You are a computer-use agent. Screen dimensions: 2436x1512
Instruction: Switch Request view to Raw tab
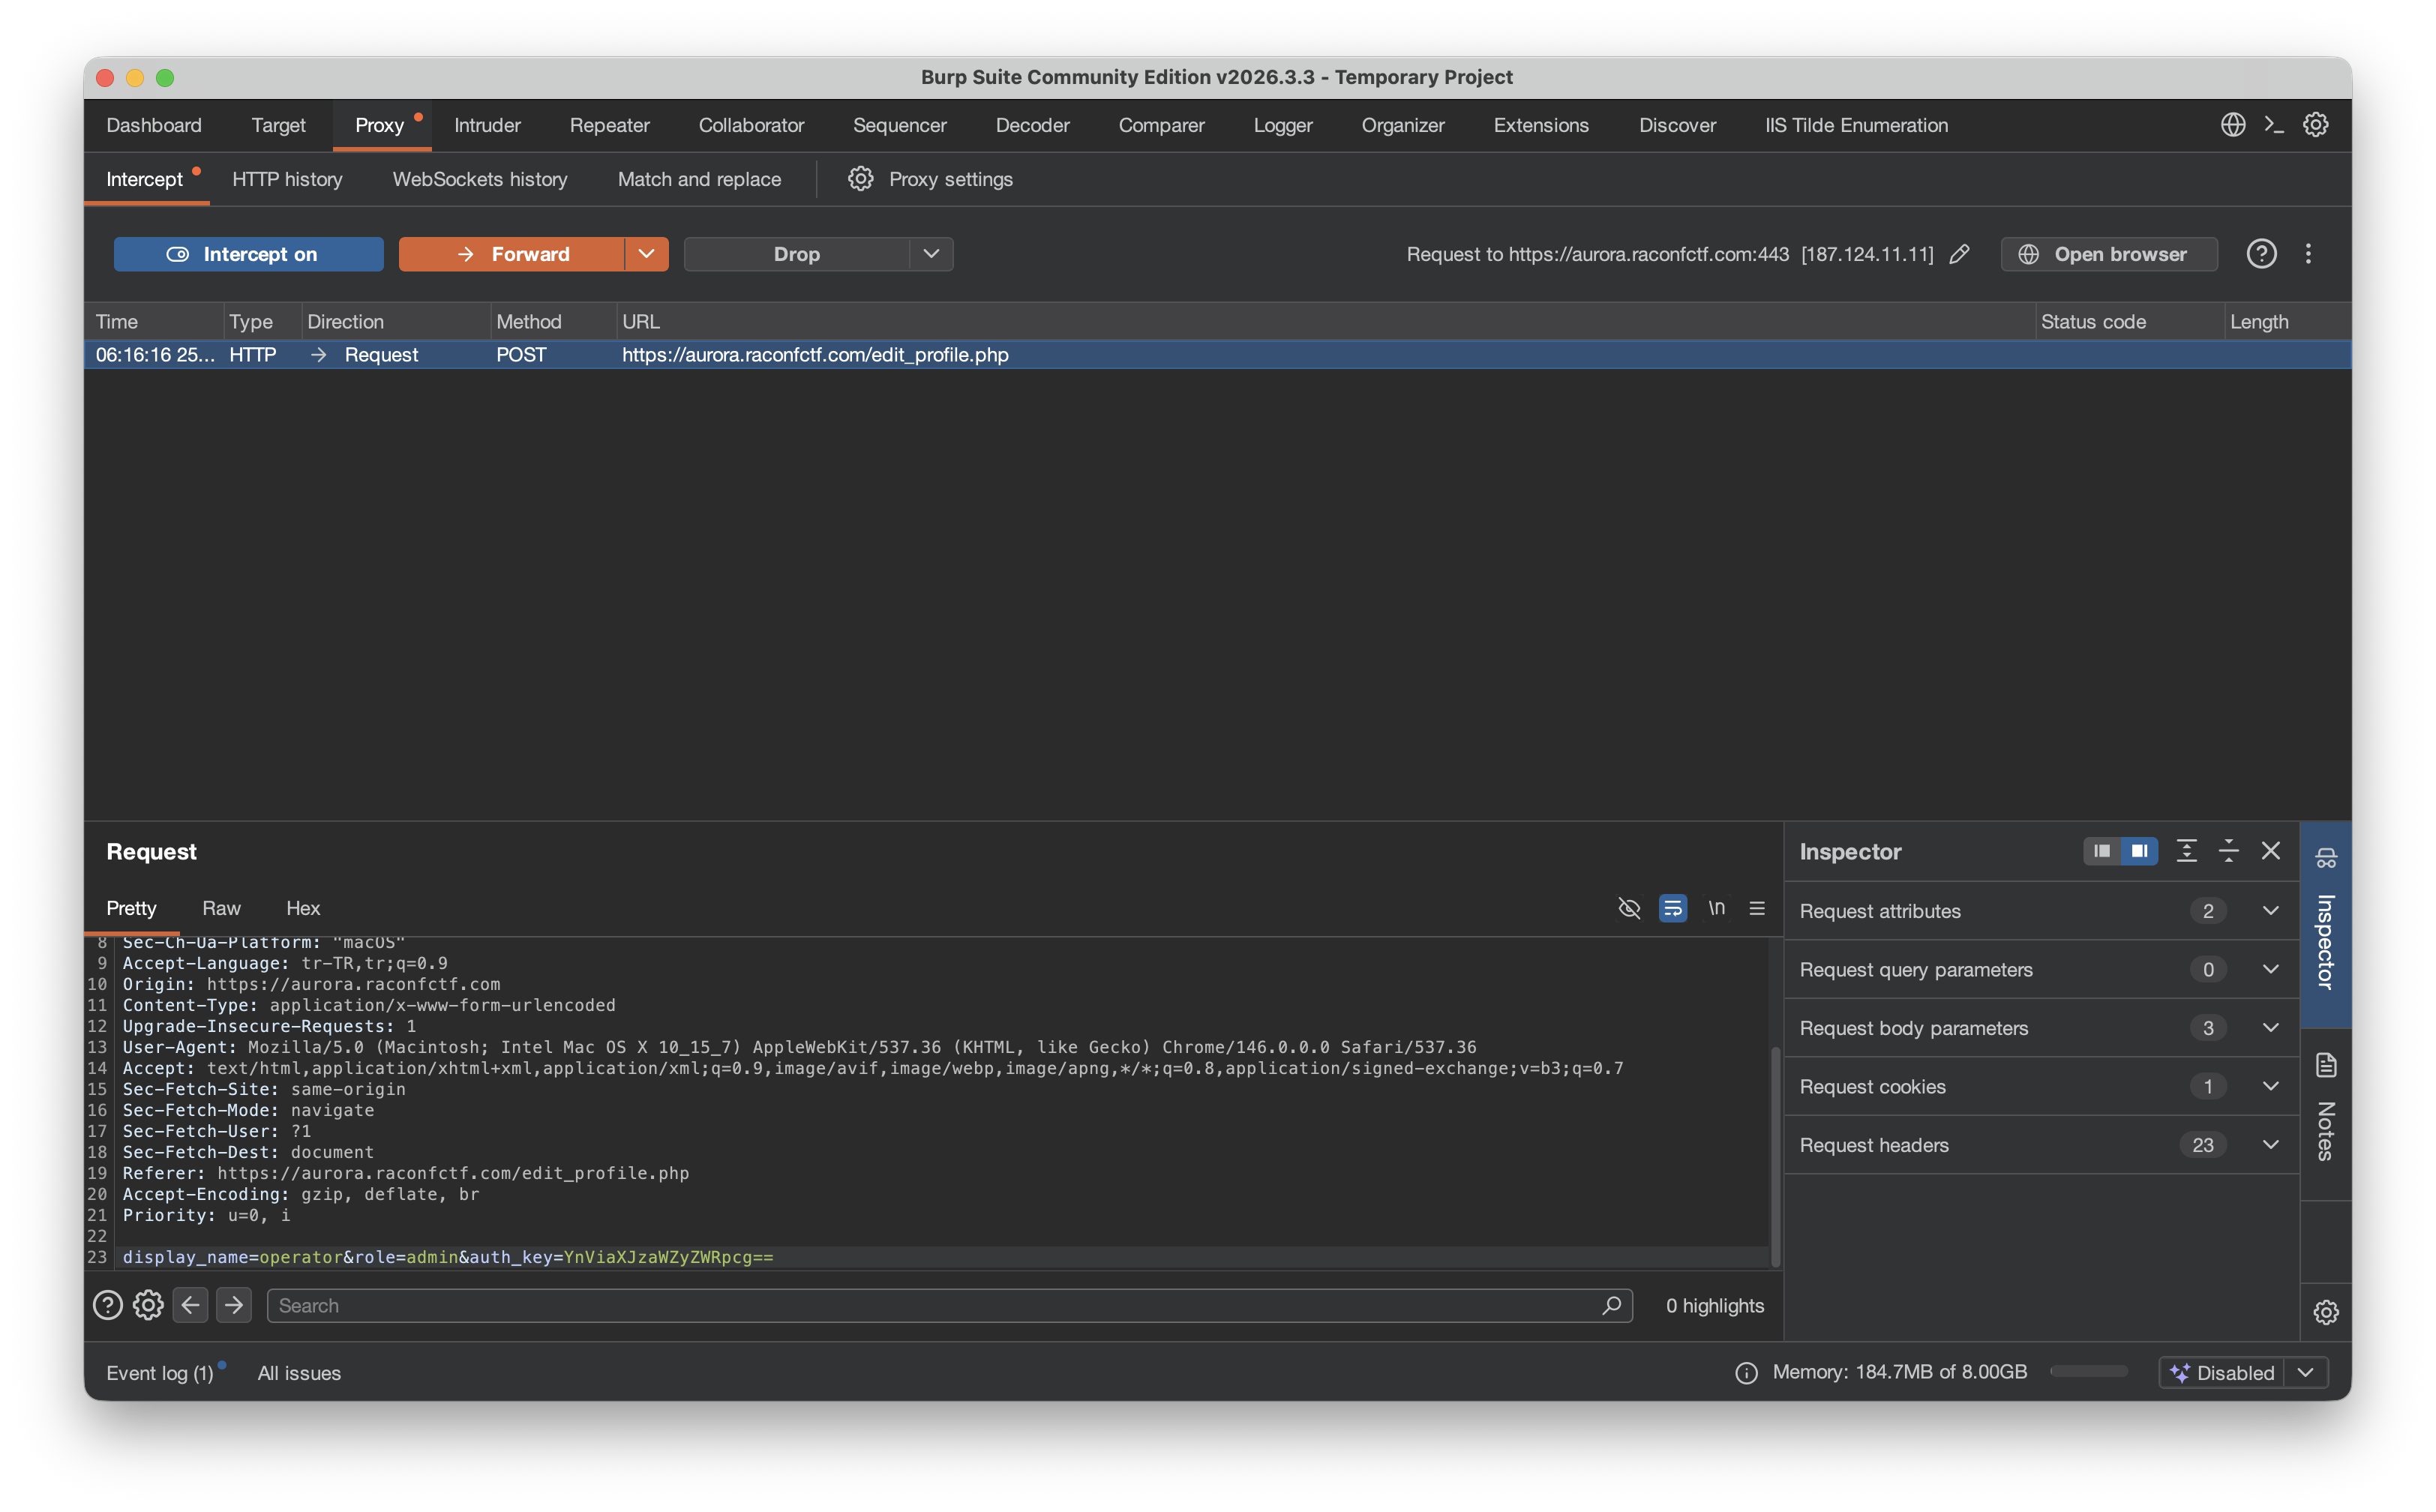(221, 908)
